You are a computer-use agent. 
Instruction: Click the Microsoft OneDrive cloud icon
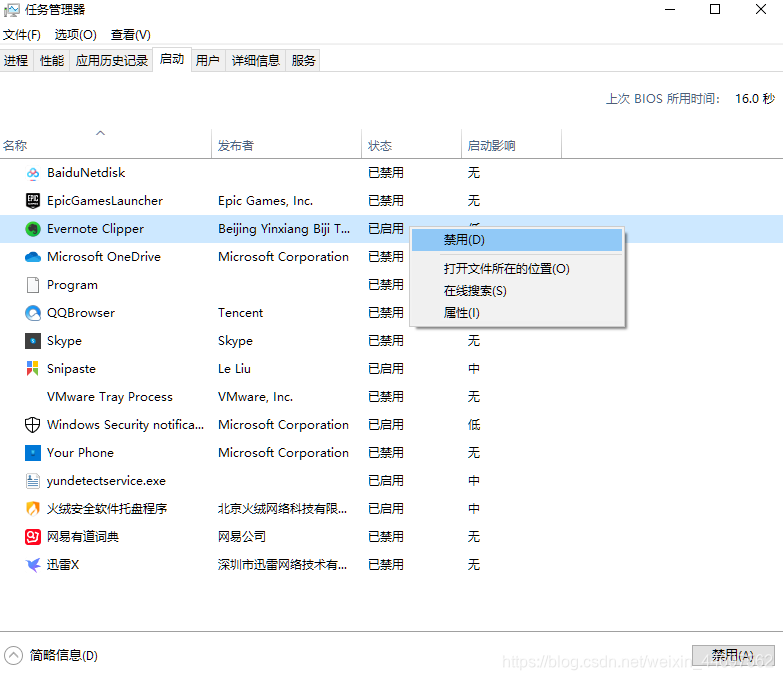click(32, 257)
